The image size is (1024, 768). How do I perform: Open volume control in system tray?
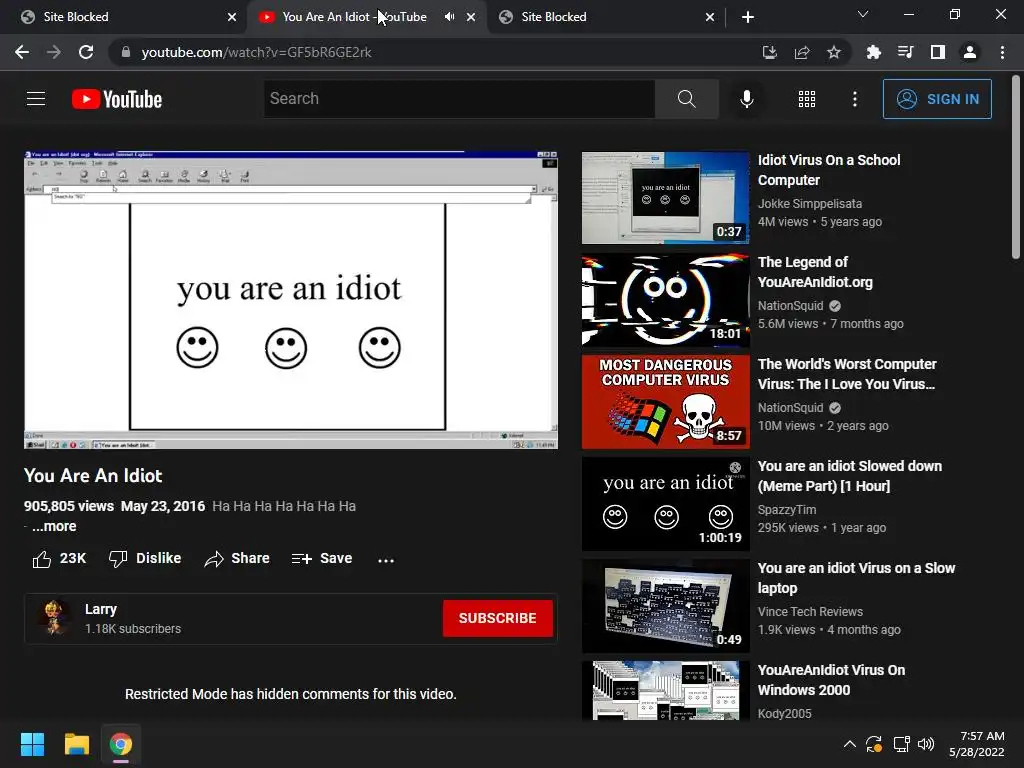coord(926,744)
